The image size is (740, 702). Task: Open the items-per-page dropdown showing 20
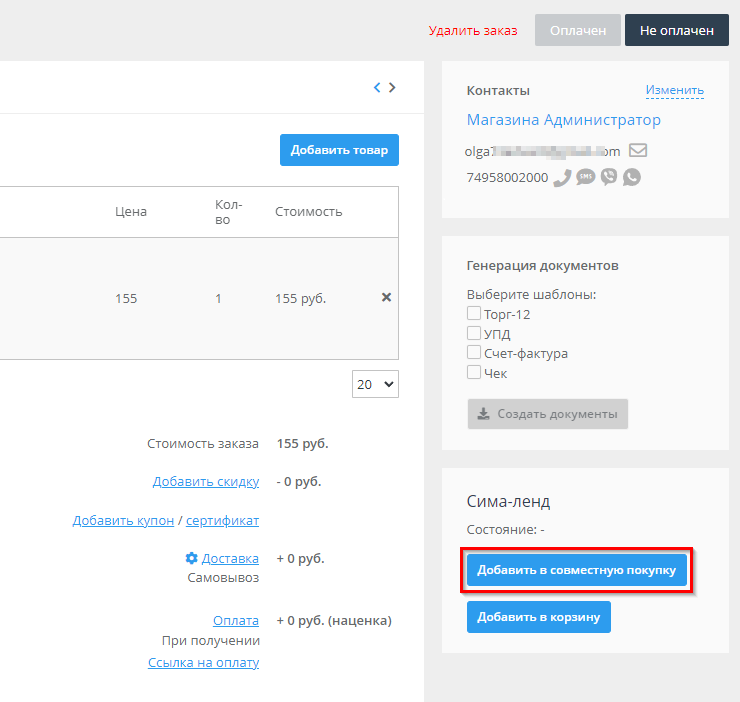[x=375, y=384]
